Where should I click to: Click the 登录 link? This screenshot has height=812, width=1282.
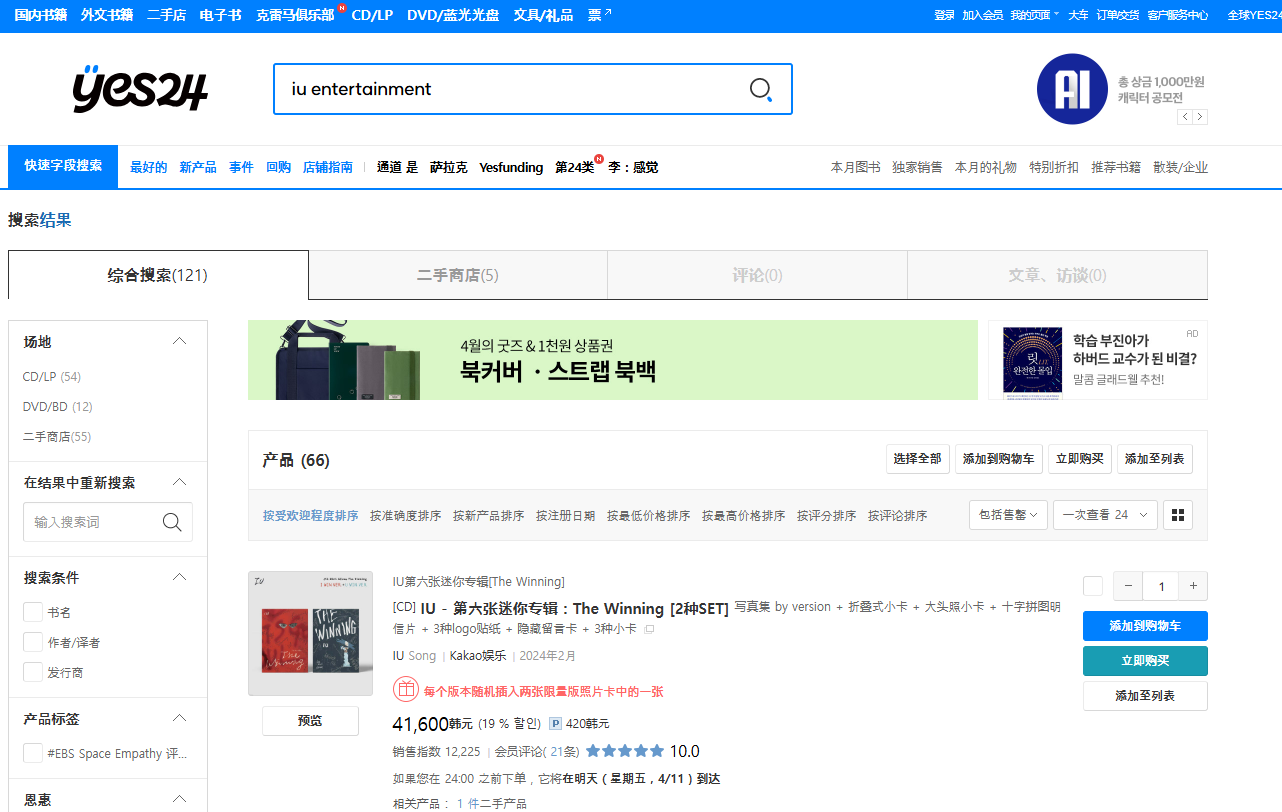(944, 15)
